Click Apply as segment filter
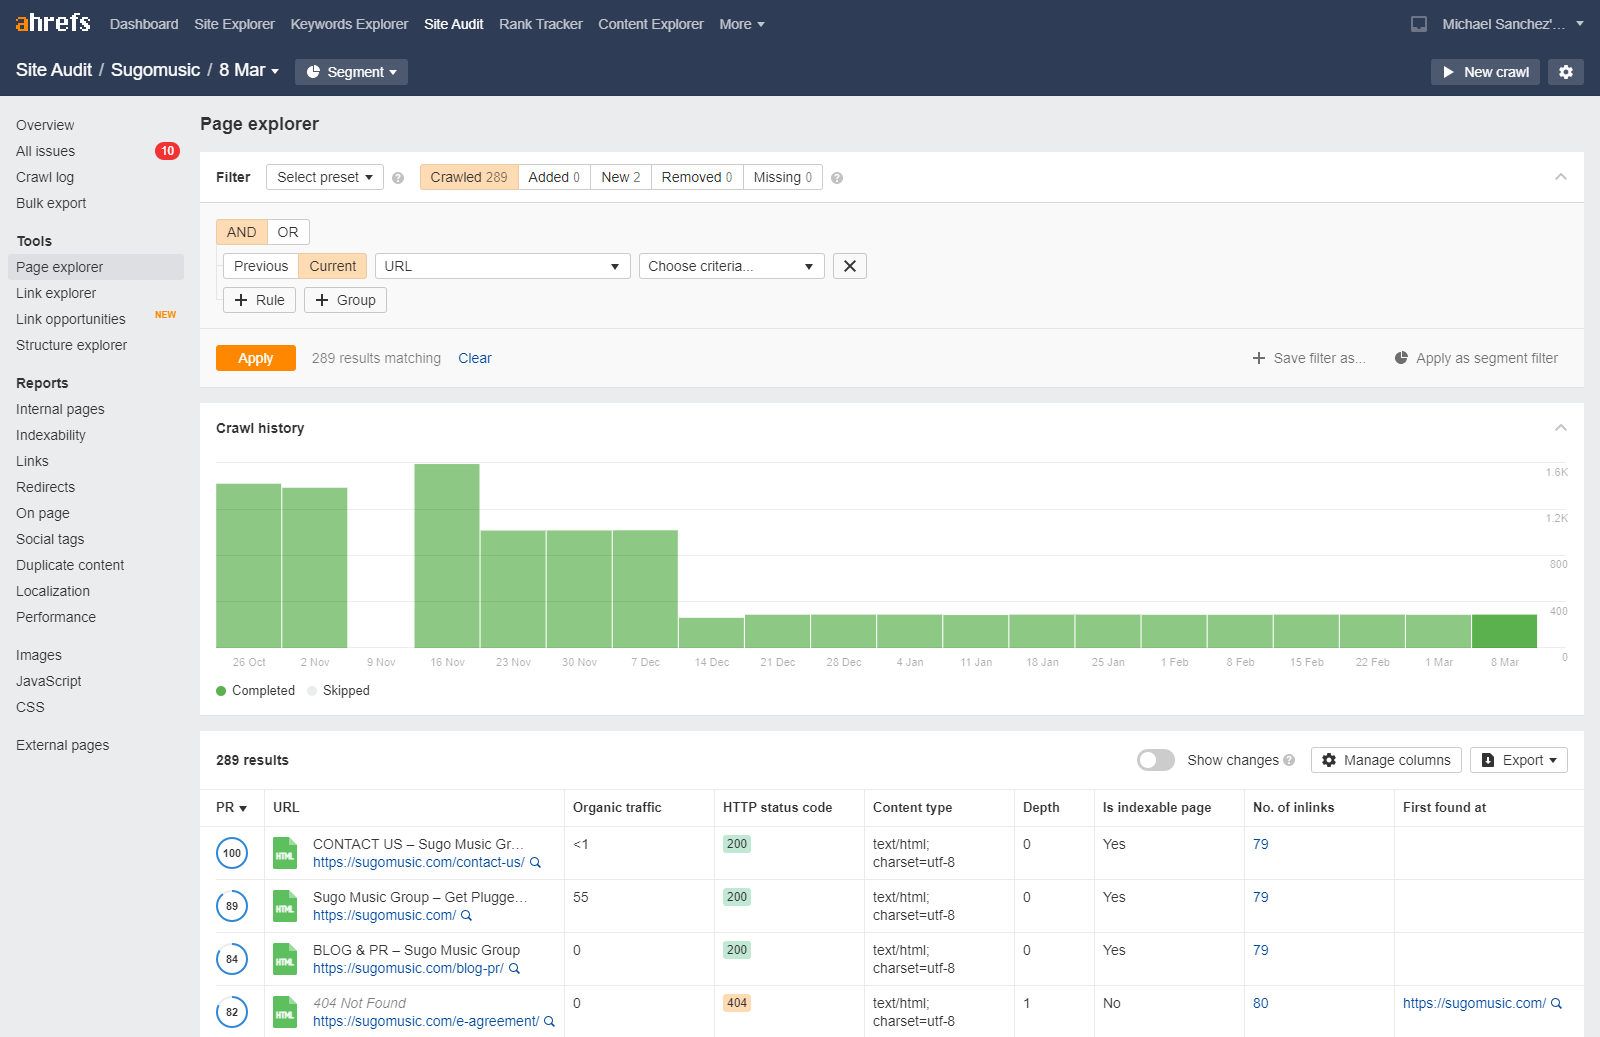This screenshot has width=1600, height=1037. pyautogui.click(x=1476, y=358)
